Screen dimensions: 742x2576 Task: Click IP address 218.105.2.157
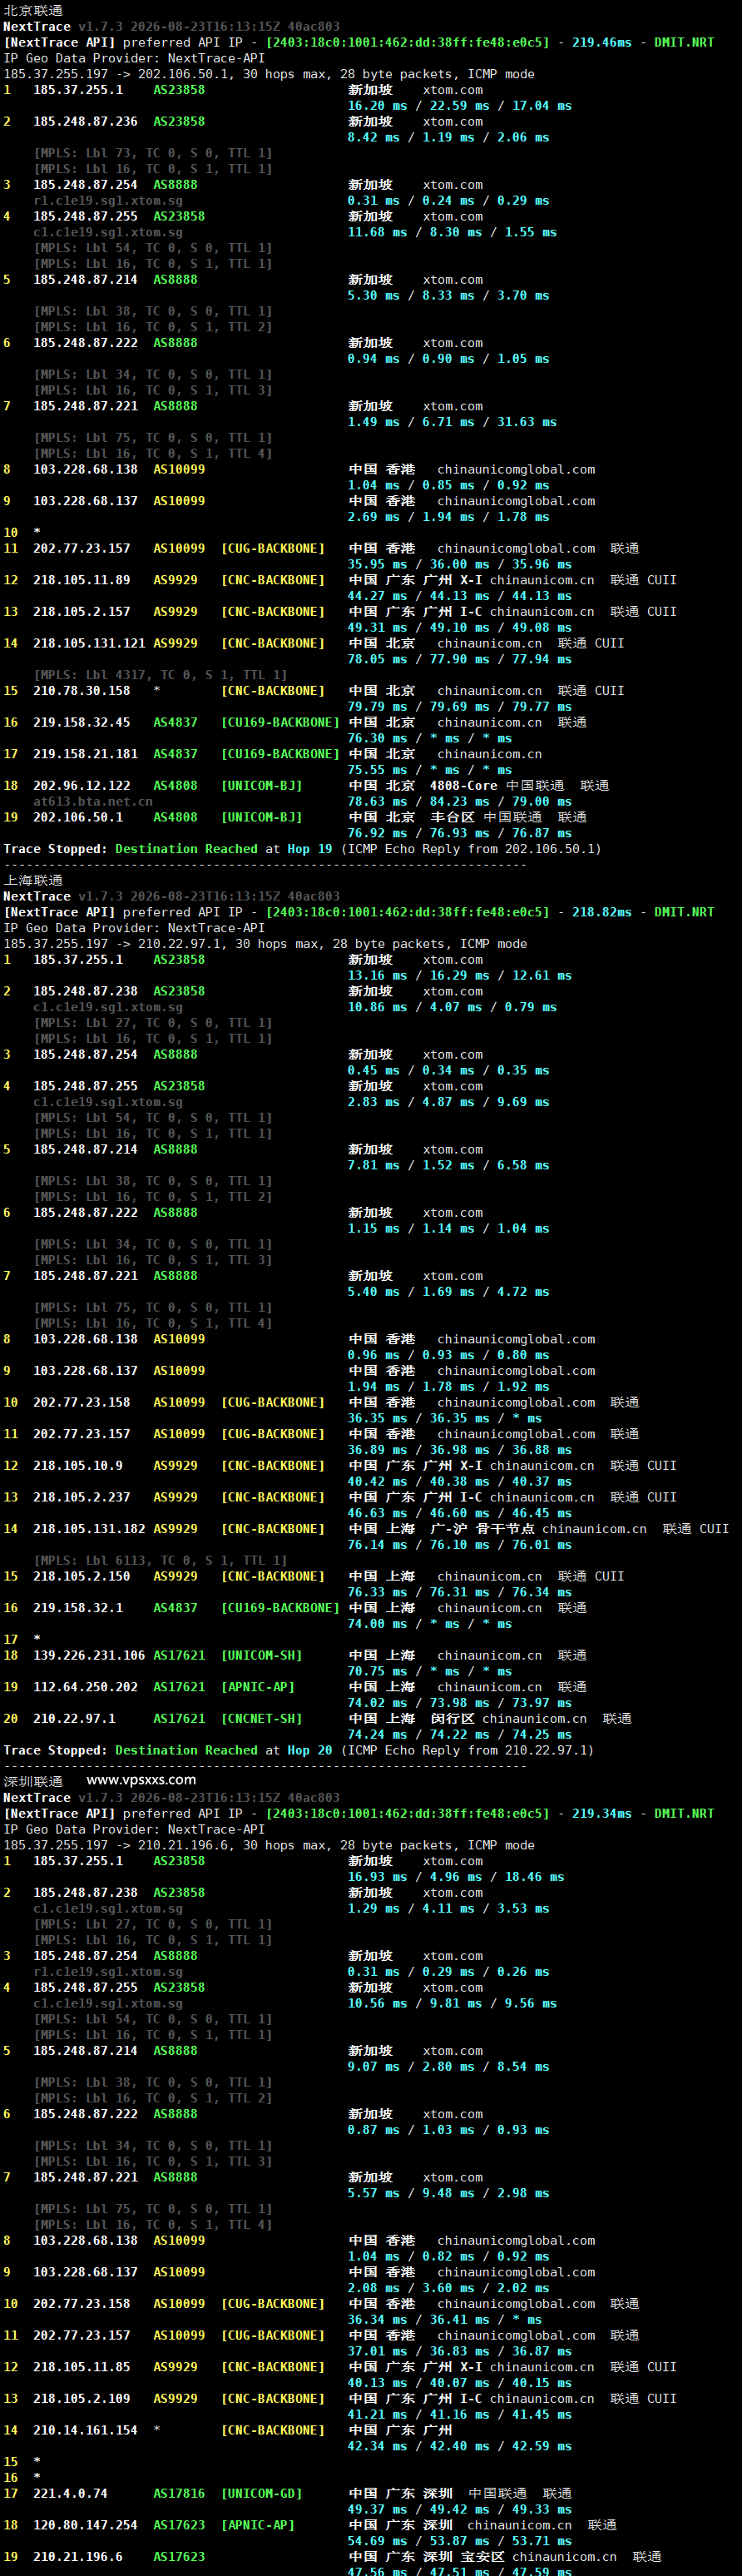pos(81,612)
